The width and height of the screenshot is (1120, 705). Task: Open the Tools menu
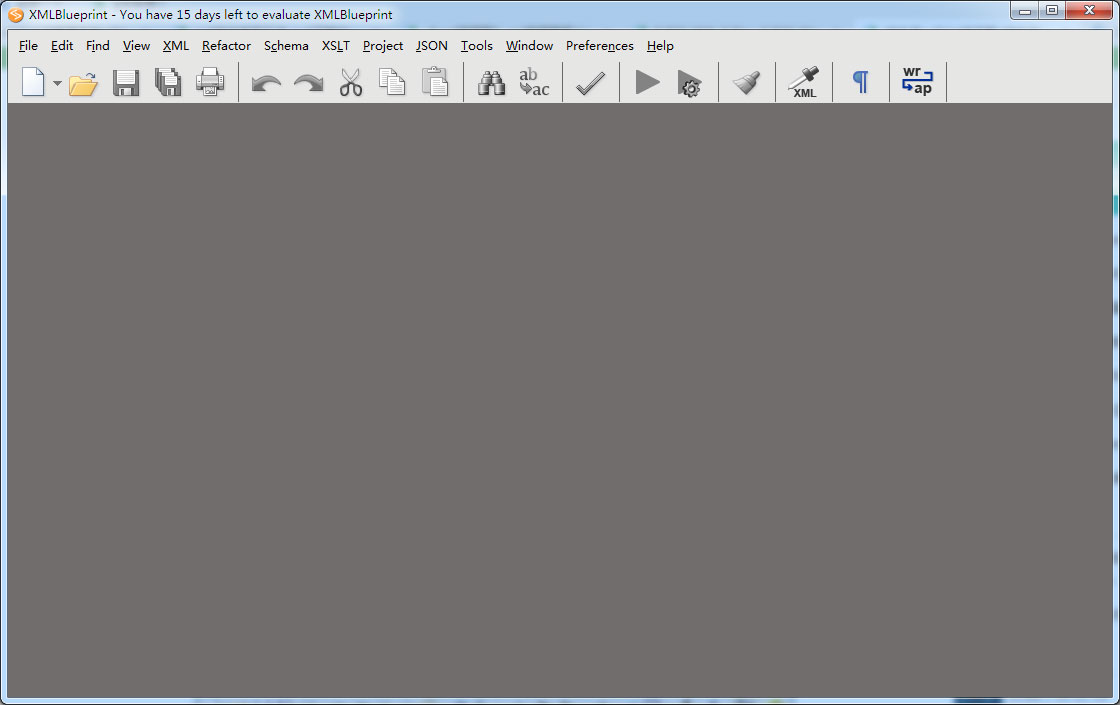(476, 46)
